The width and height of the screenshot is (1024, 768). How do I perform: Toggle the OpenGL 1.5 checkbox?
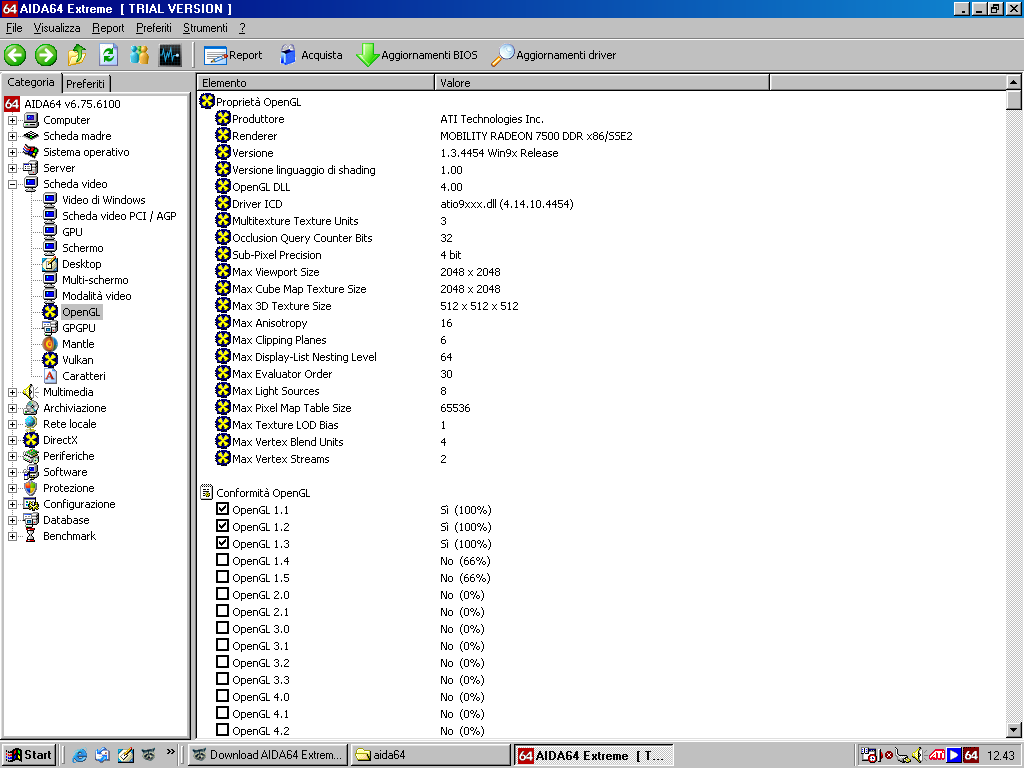tap(223, 577)
